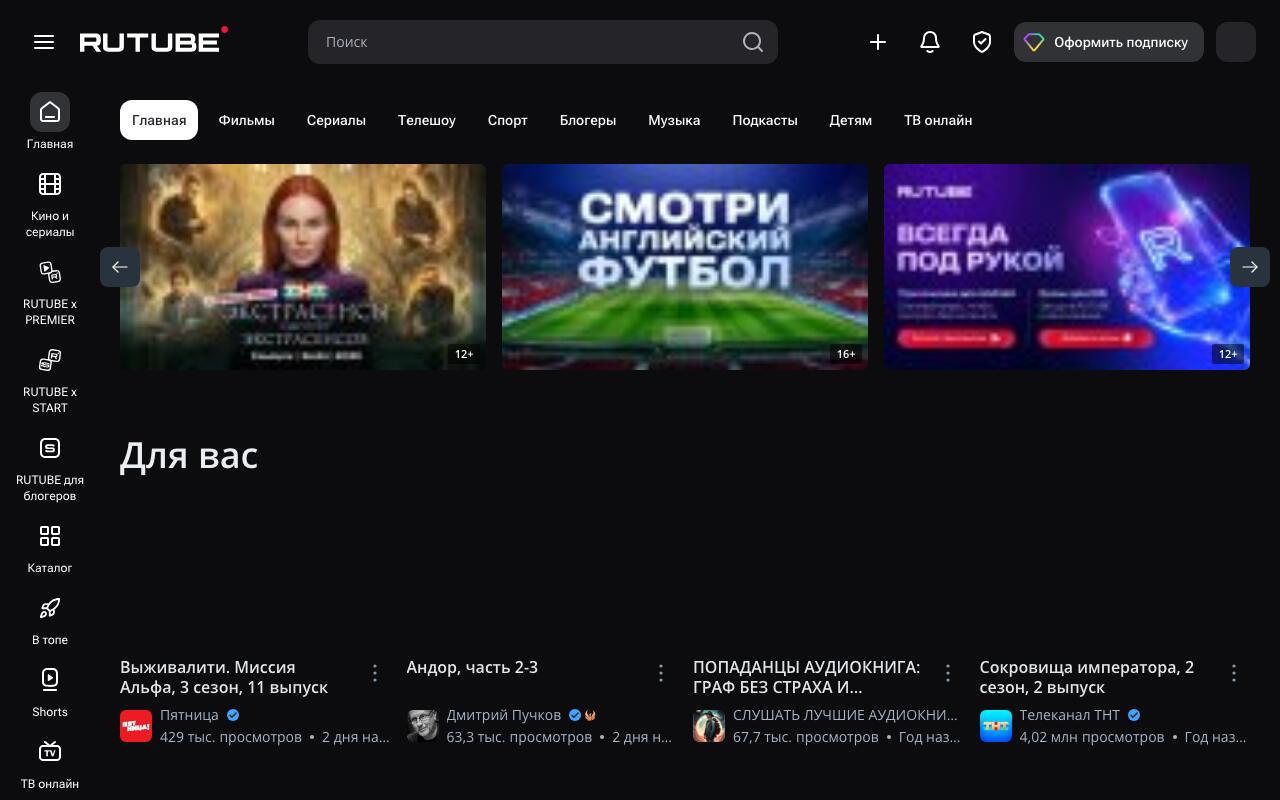This screenshot has width=1280, height=800.
Task: Click Оформить подписку button
Action: (x=1109, y=42)
